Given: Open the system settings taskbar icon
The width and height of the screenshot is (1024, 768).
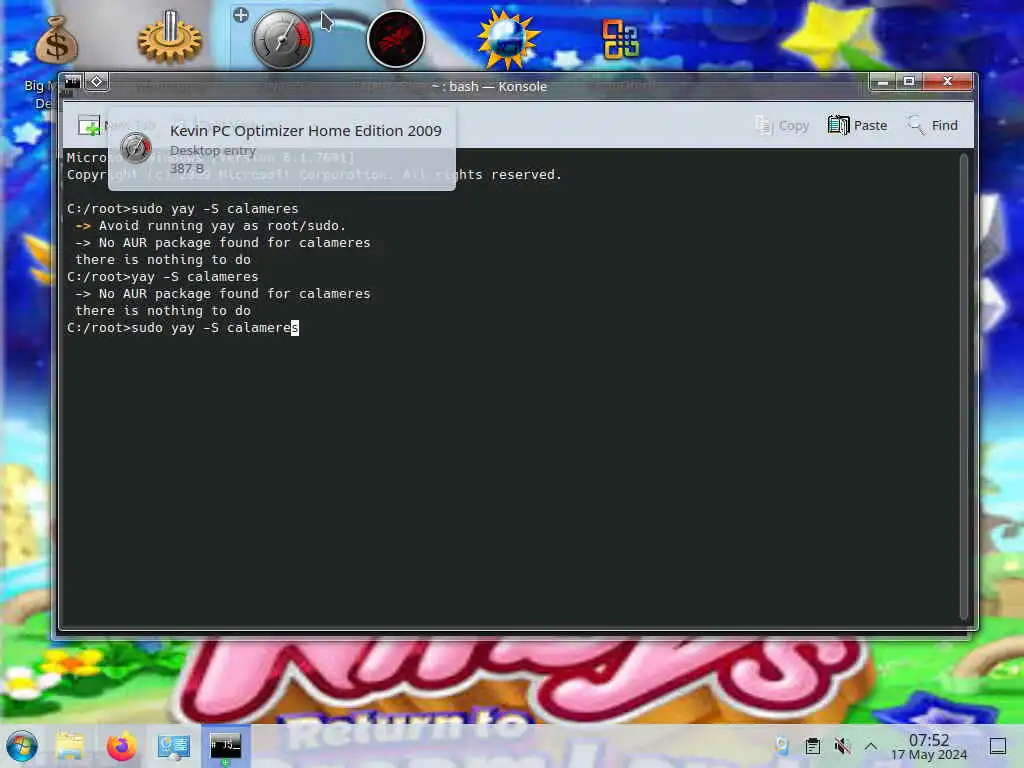Looking at the screenshot, I should (174, 746).
